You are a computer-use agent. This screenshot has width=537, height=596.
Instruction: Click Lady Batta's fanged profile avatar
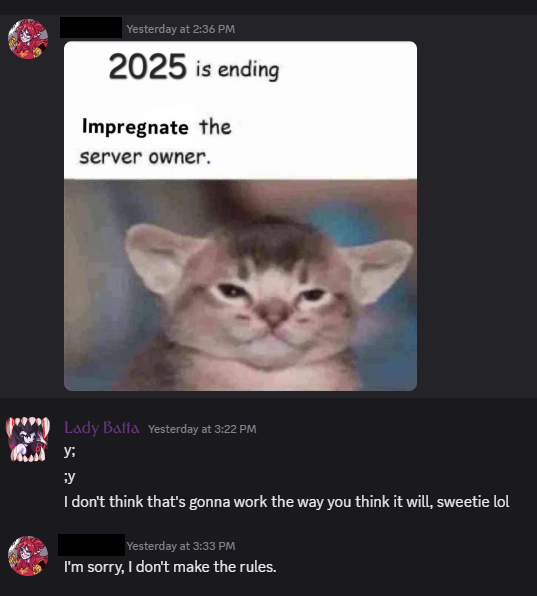(x=28, y=439)
